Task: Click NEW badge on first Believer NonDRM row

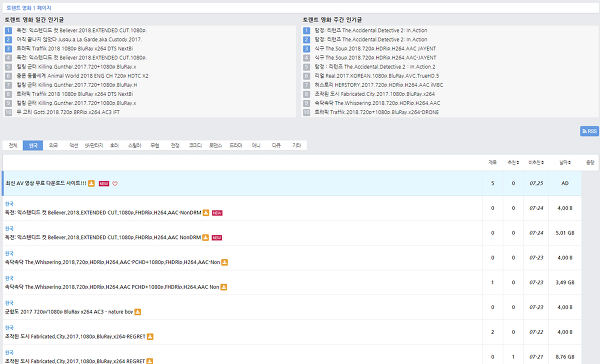Action: click(x=217, y=213)
